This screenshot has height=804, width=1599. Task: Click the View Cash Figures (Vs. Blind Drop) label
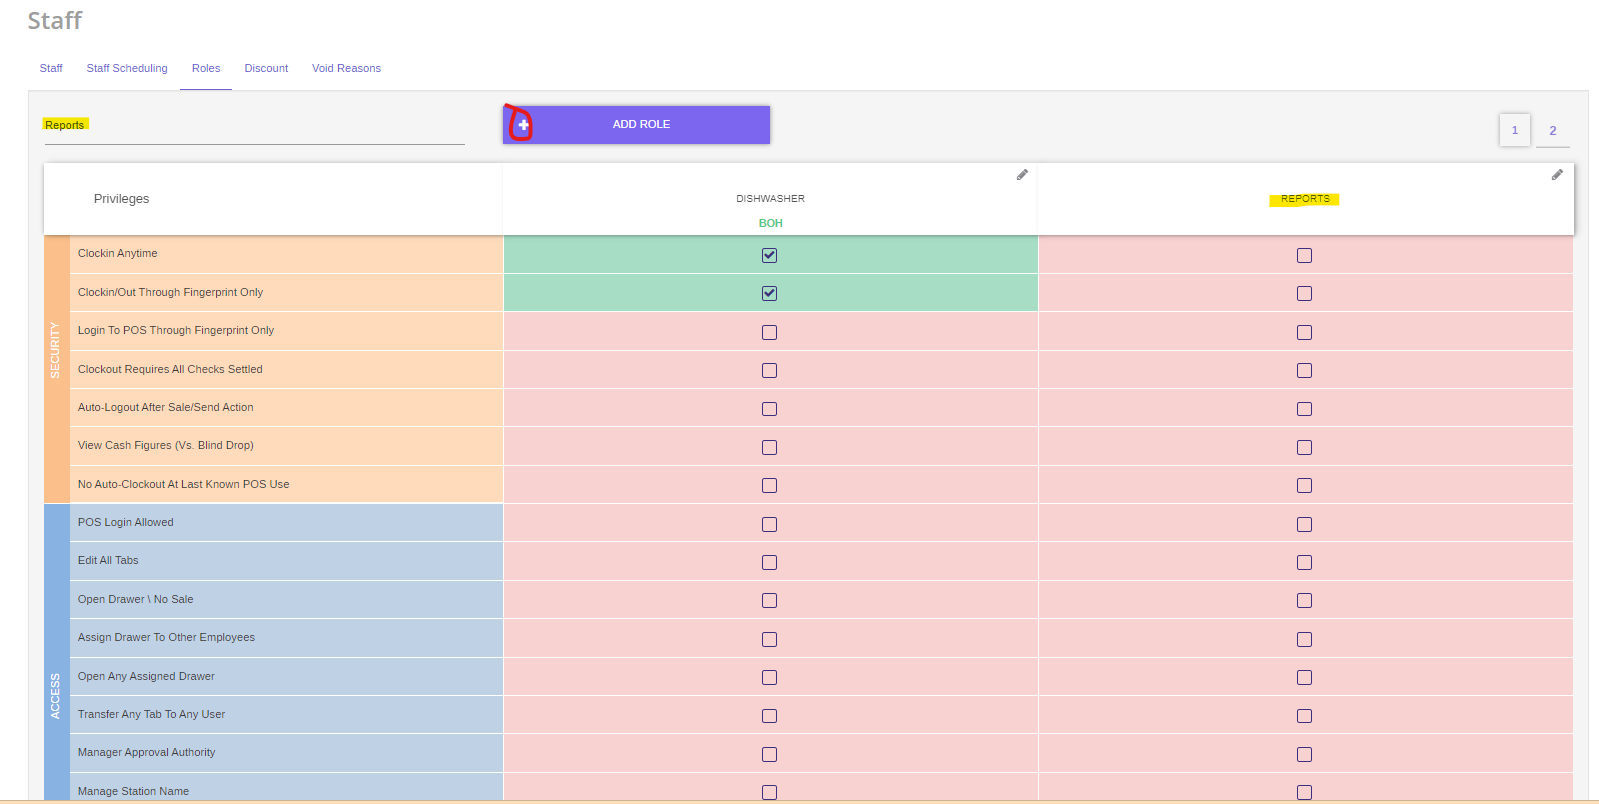tap(165, 445)
